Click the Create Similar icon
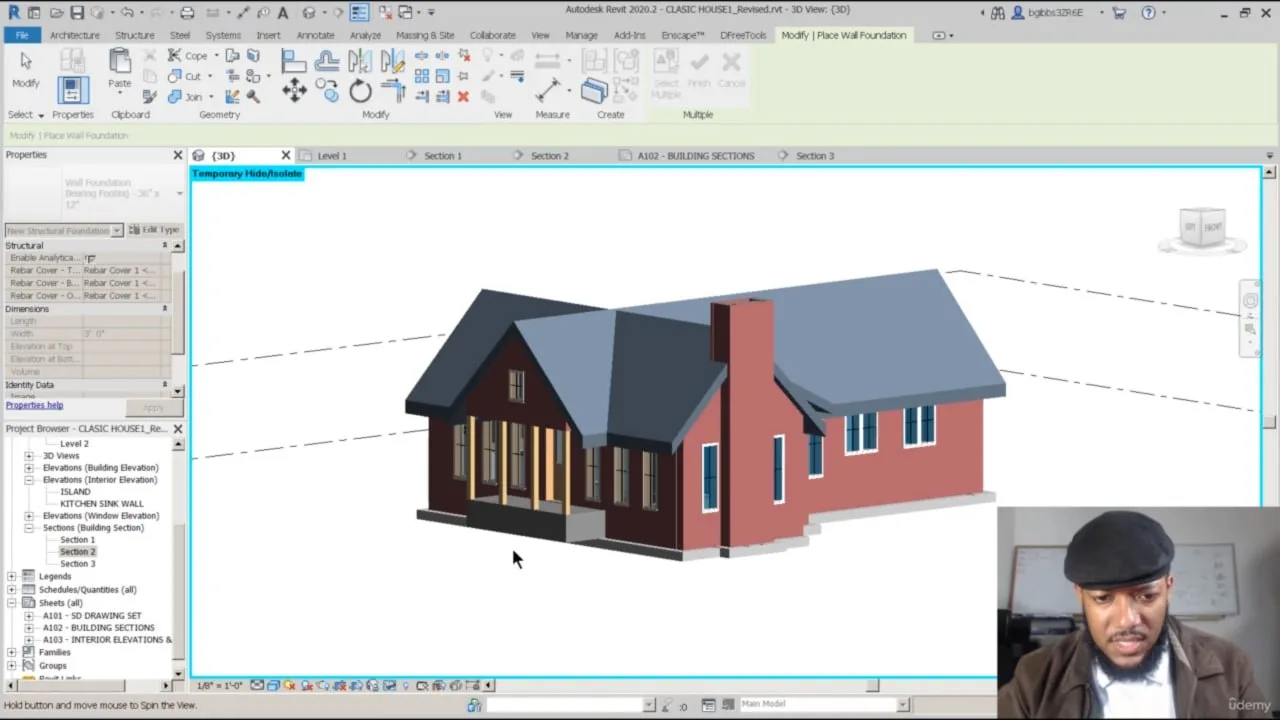 594,91
